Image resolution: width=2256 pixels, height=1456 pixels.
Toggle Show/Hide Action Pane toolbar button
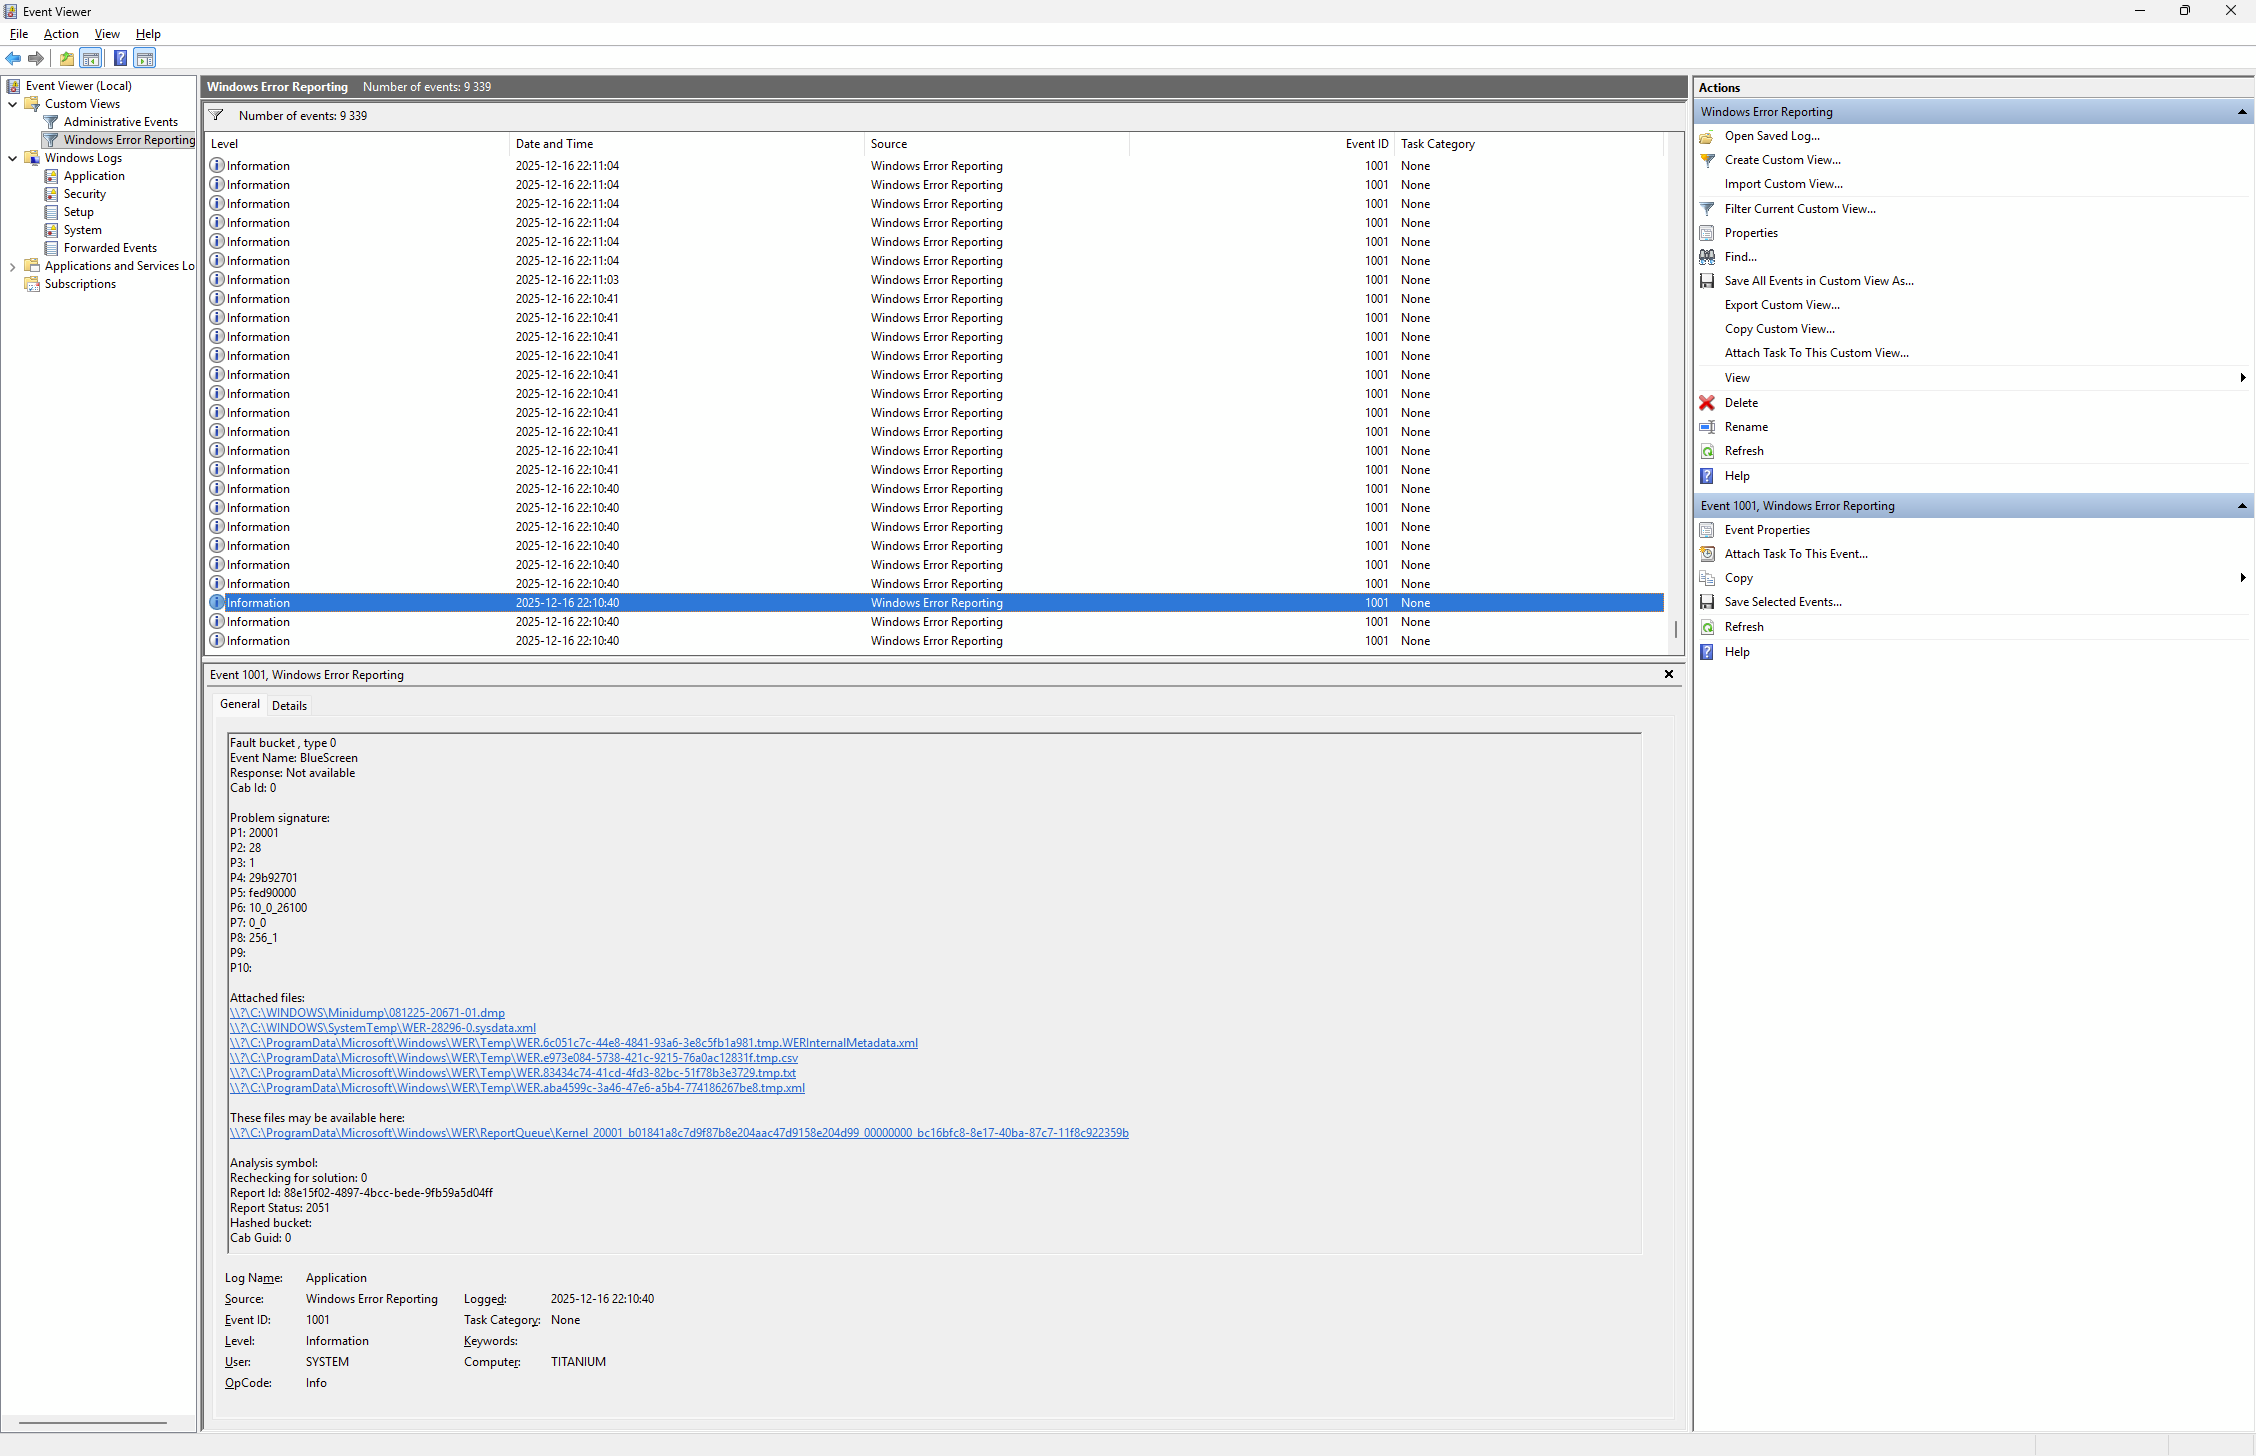(x=145, y=58)
